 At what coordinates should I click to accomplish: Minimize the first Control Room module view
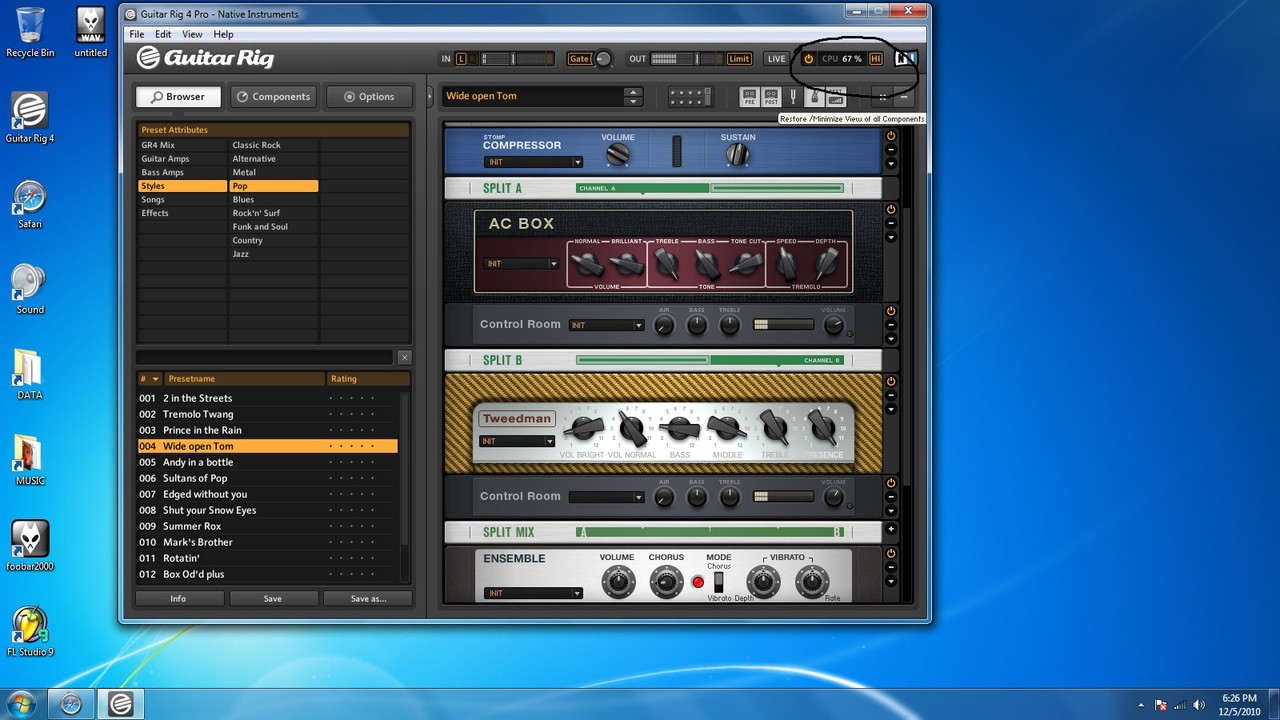point(891,325)
